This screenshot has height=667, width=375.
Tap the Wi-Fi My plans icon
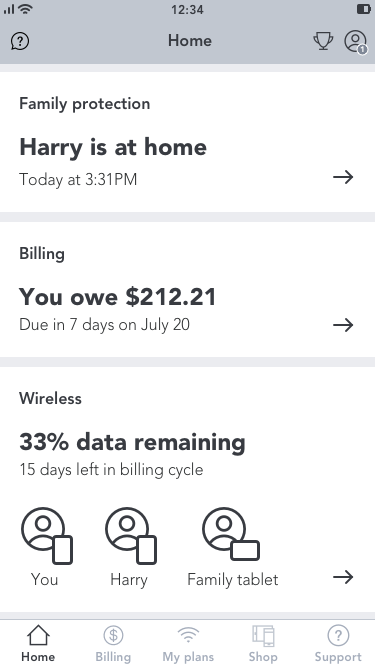(x=188, y=635)
